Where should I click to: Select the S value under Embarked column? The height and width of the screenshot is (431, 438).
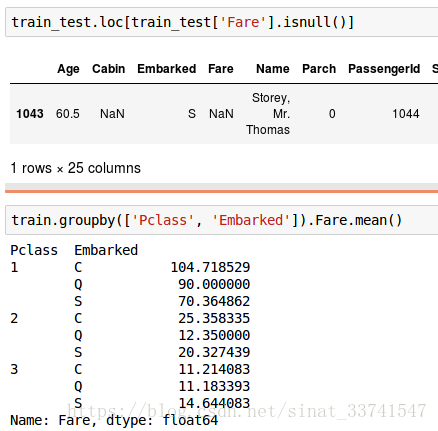point(192,114)
